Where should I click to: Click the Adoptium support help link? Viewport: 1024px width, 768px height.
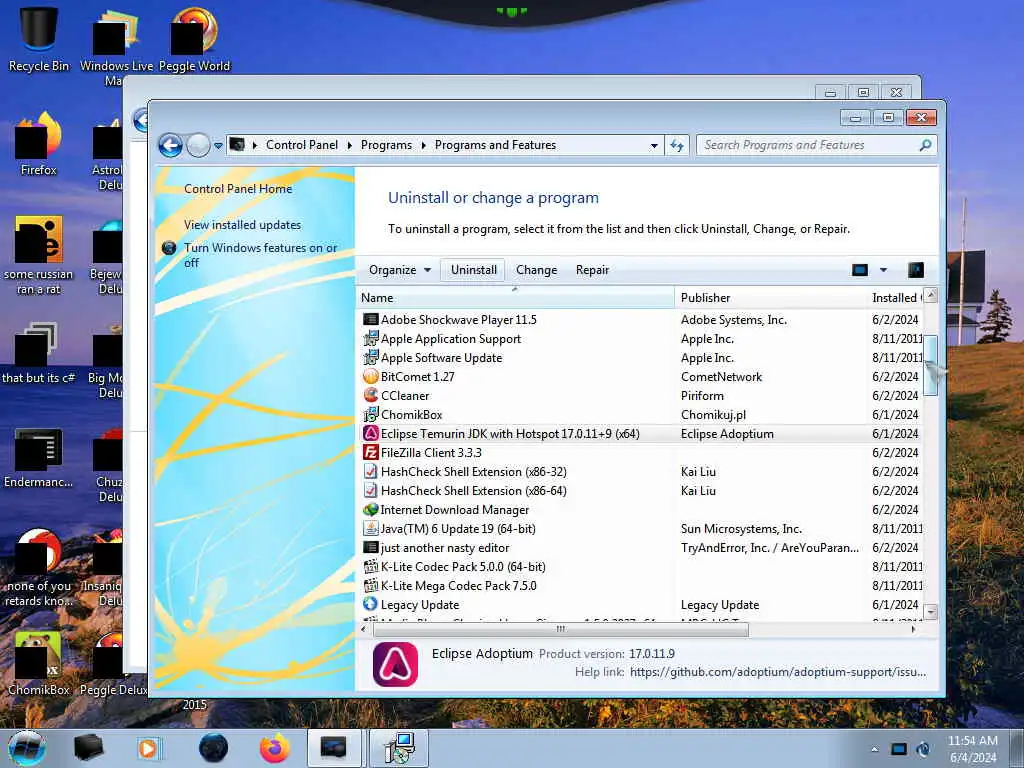pos(778,672)
